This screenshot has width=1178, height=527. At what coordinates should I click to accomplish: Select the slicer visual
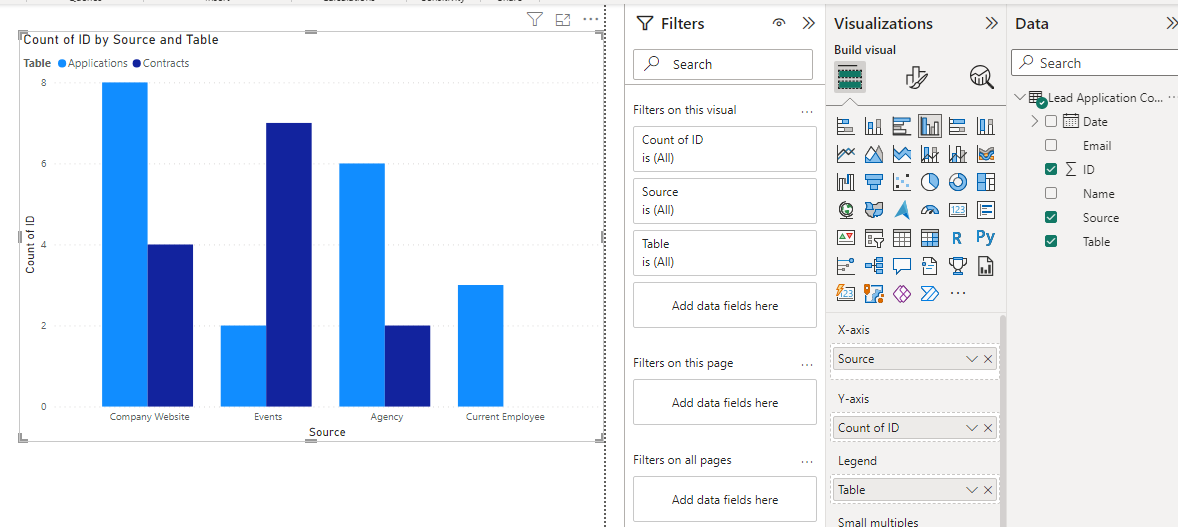pos(874,238)
